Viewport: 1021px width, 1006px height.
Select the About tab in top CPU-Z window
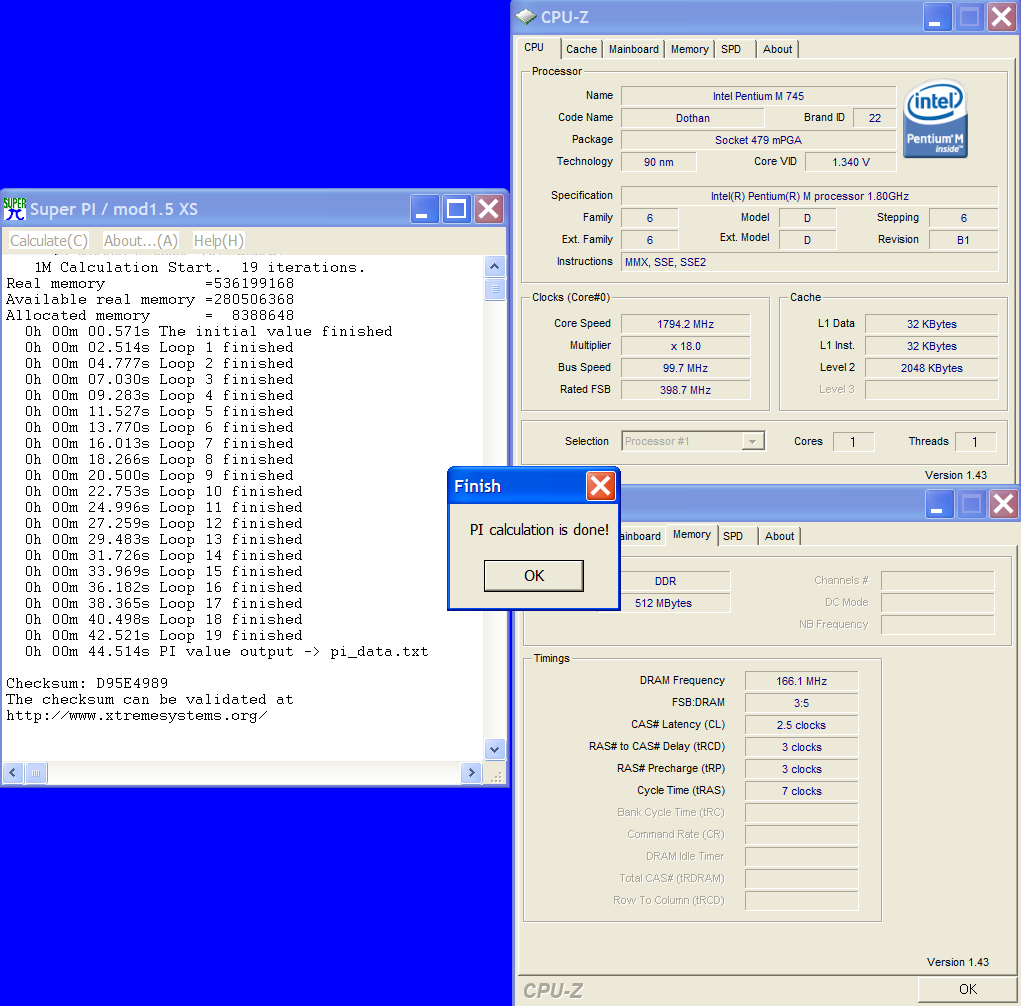coord(777,49)
